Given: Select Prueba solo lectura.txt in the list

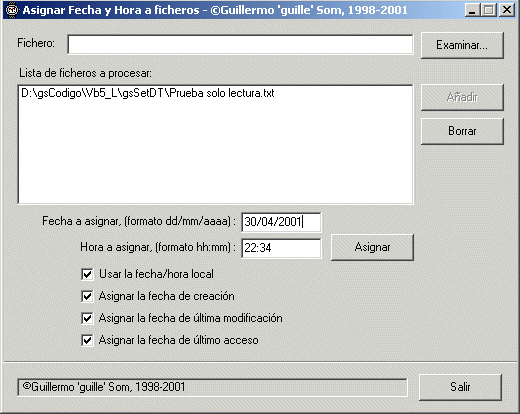Looking at the screenshot, I should click(x=148, y=93).
